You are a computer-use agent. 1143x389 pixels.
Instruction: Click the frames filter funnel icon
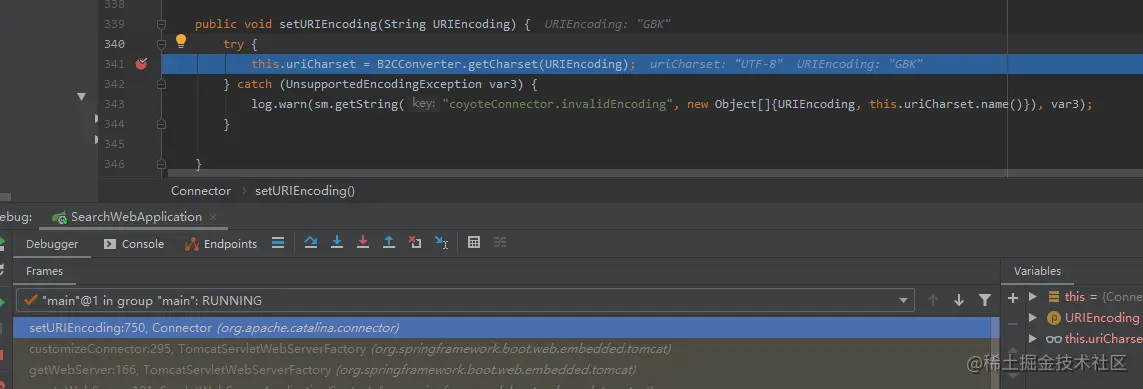(985, 300)
